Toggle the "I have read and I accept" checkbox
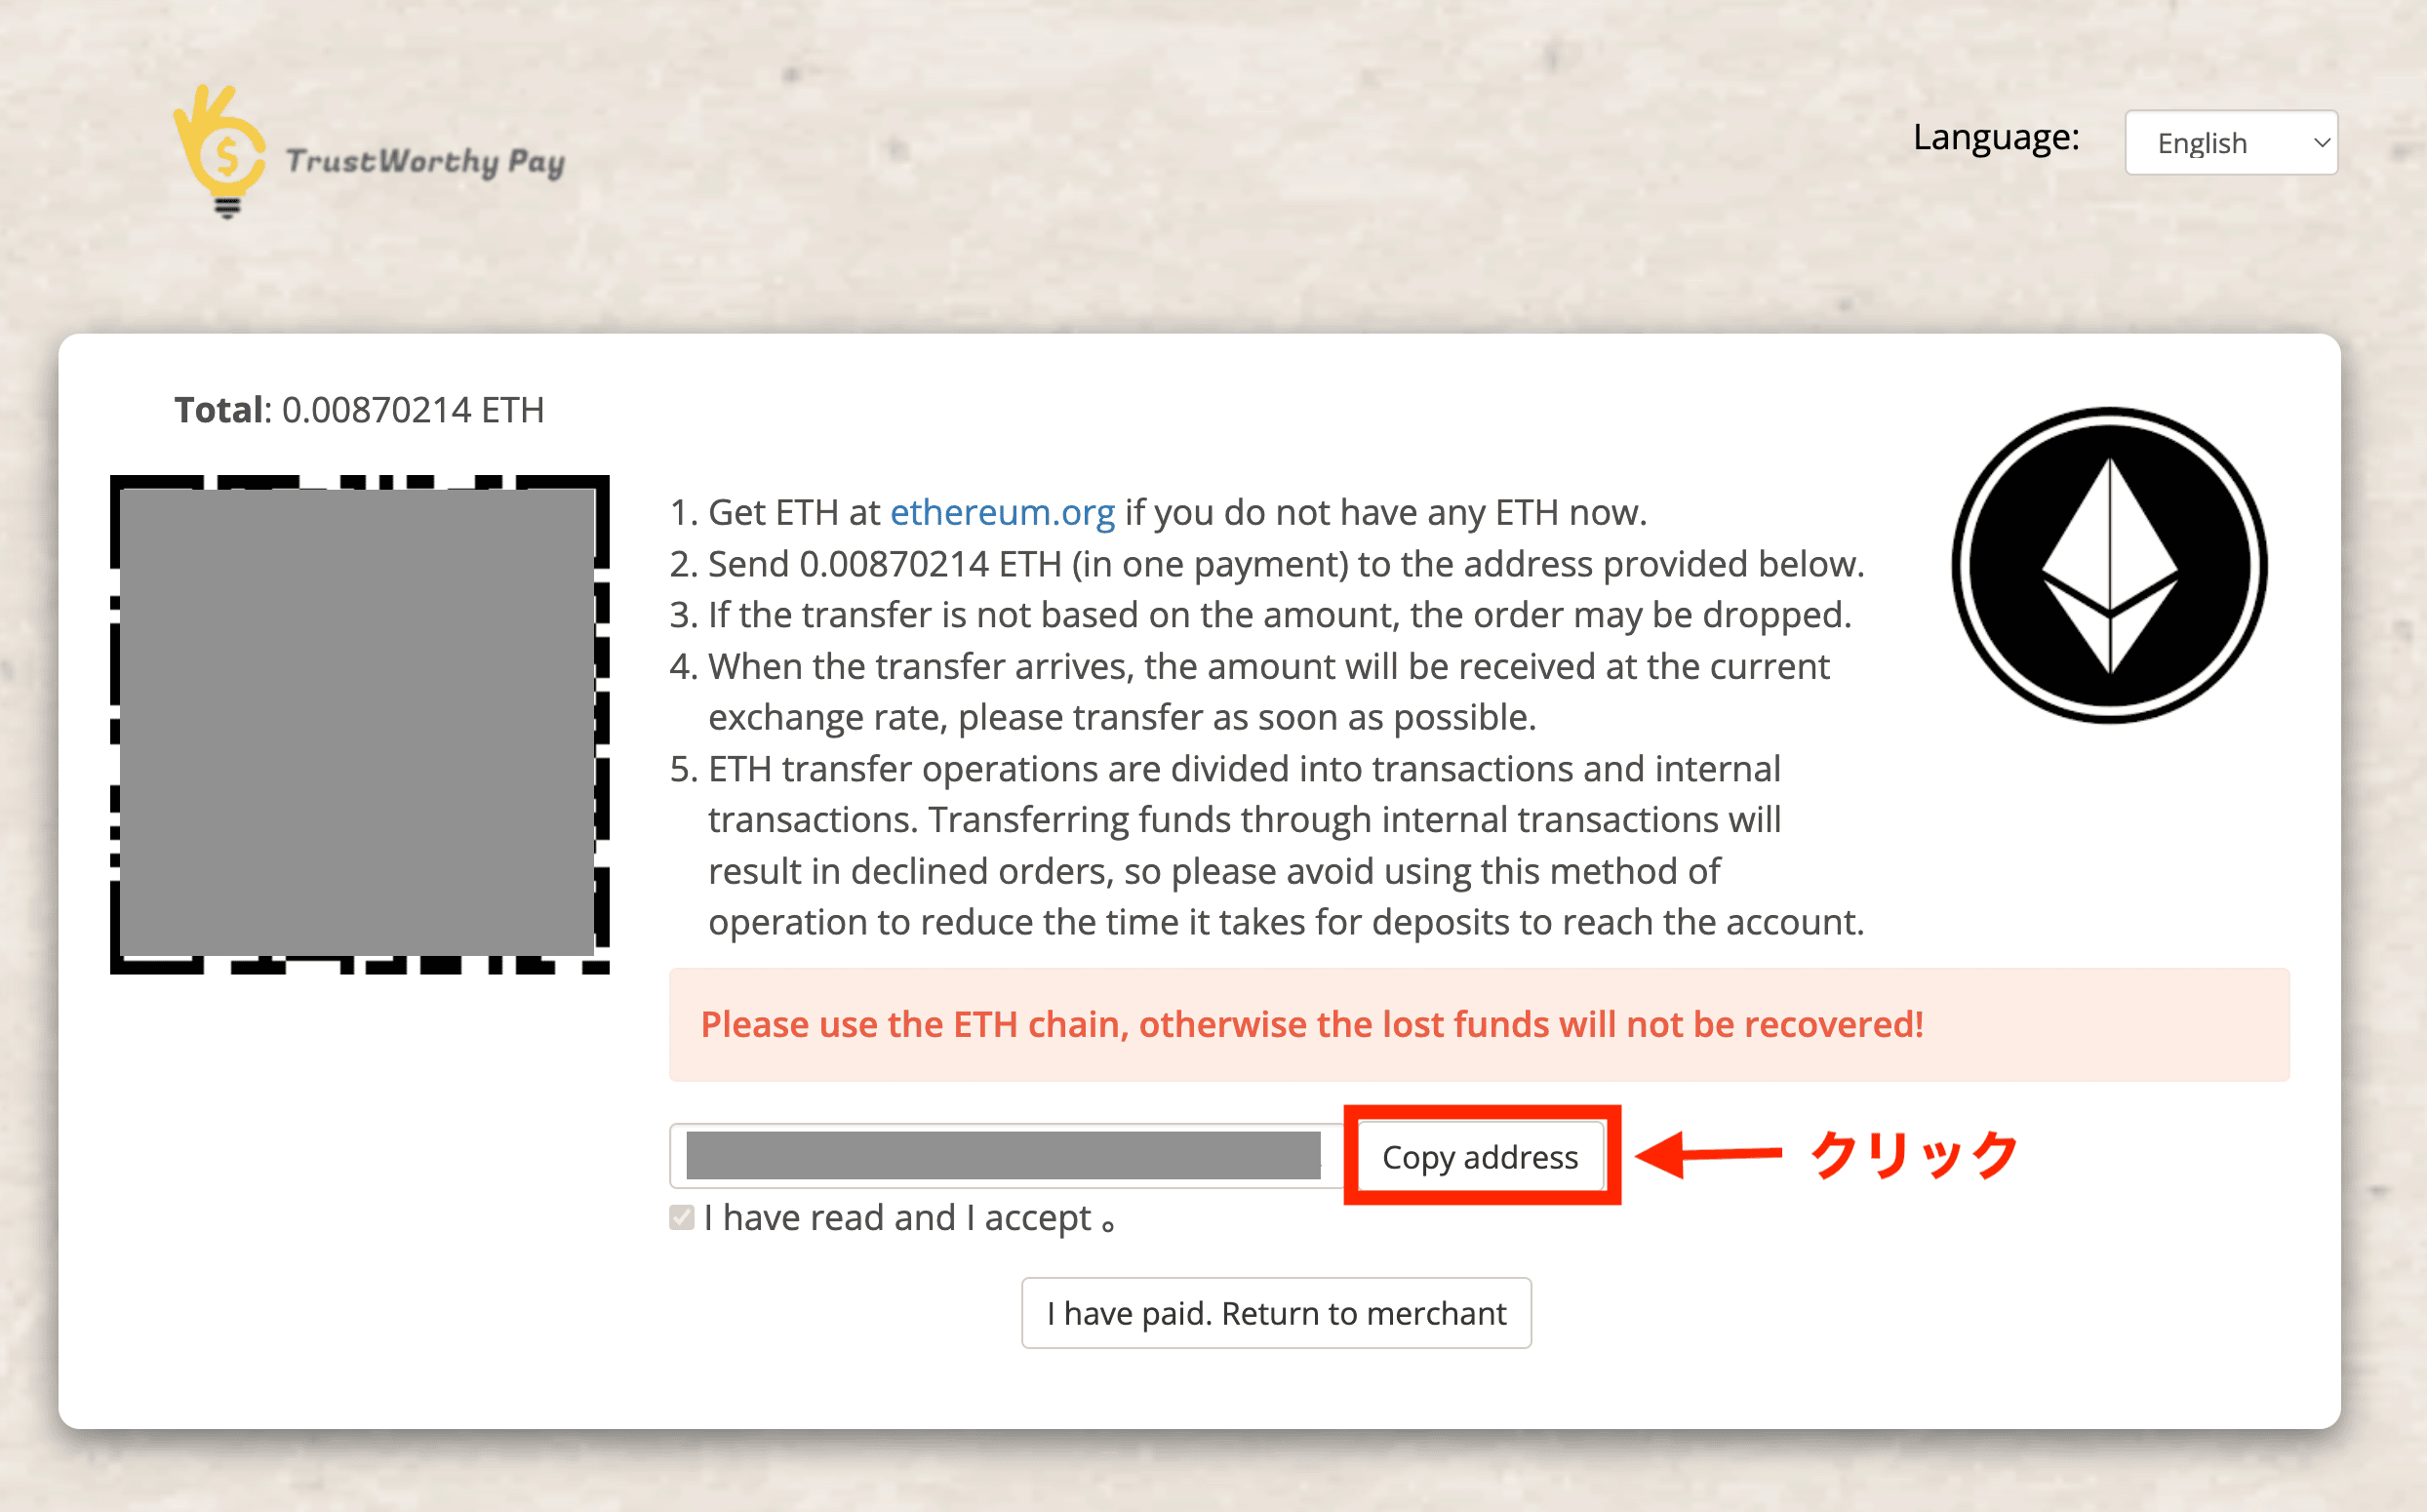Image resolution: width=2427 pixels, height=1512 pixels. (682, 1217)
